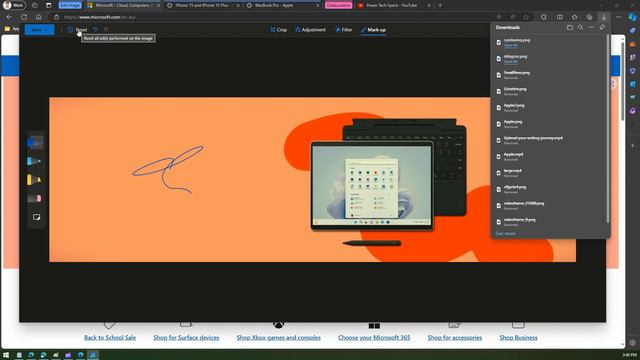Open file link under second download
The width and height of the screenshot is (640, 360).
point(511,62)
